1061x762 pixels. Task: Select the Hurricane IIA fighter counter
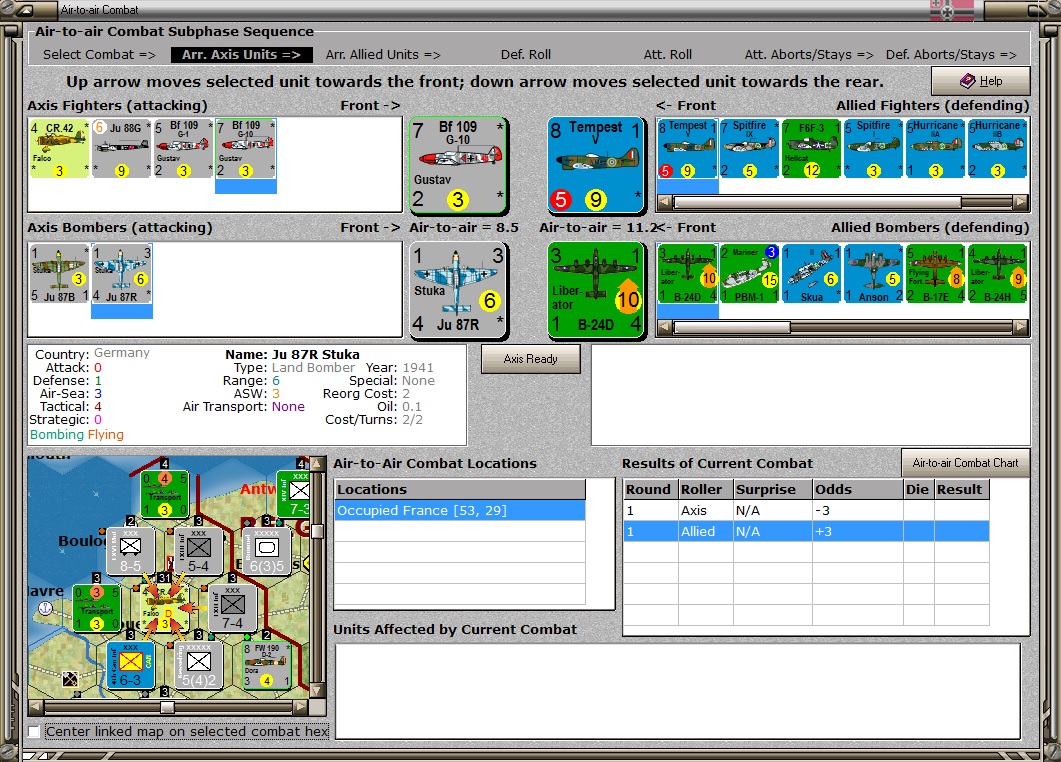(x=936, y=149)
